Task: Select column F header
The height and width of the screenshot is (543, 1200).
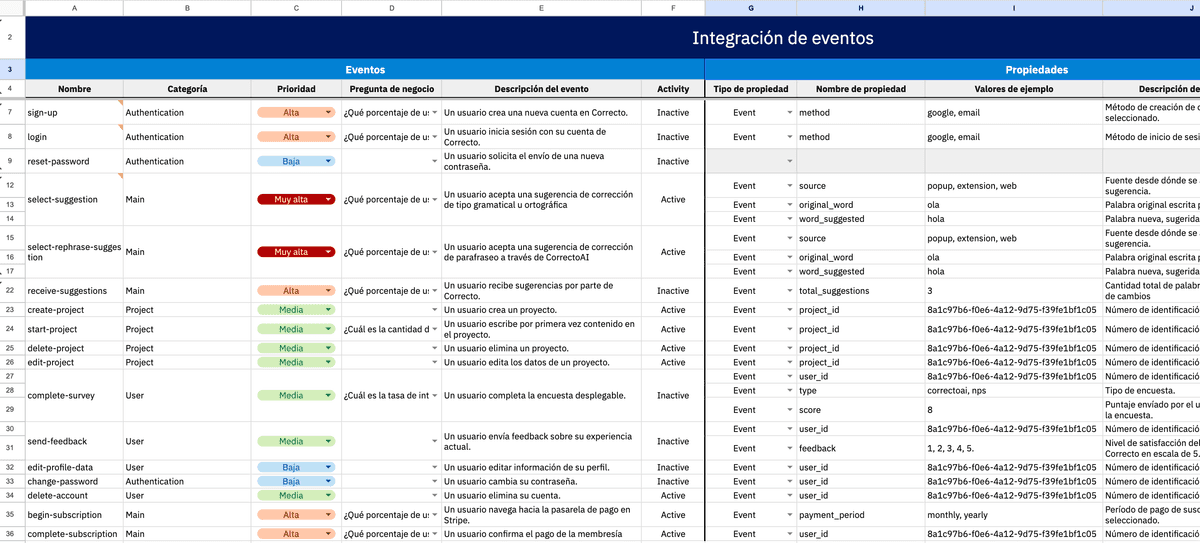Action: coord(673,8)
